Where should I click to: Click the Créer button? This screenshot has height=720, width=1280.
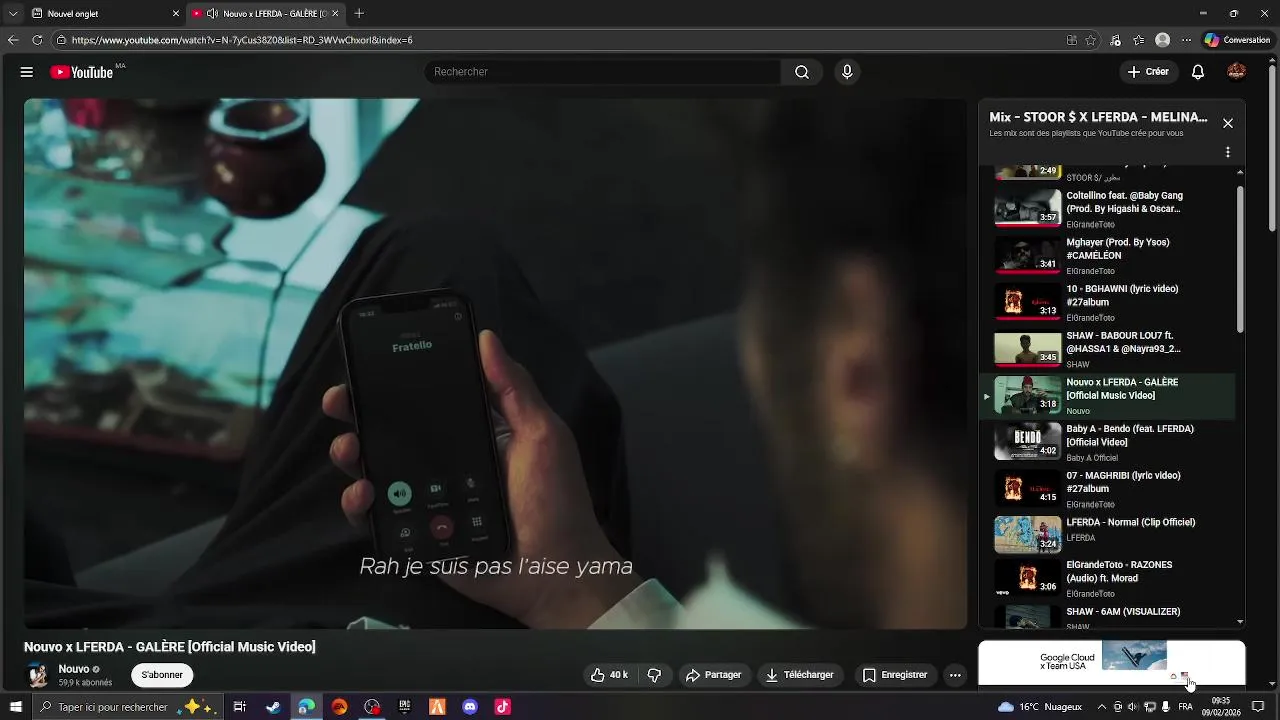pyautogui.click(x=1148, y=72)
